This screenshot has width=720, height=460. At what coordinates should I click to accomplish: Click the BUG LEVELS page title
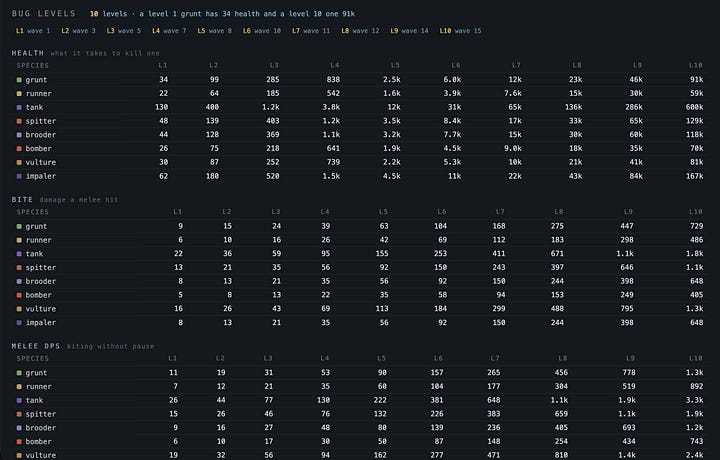44,14
